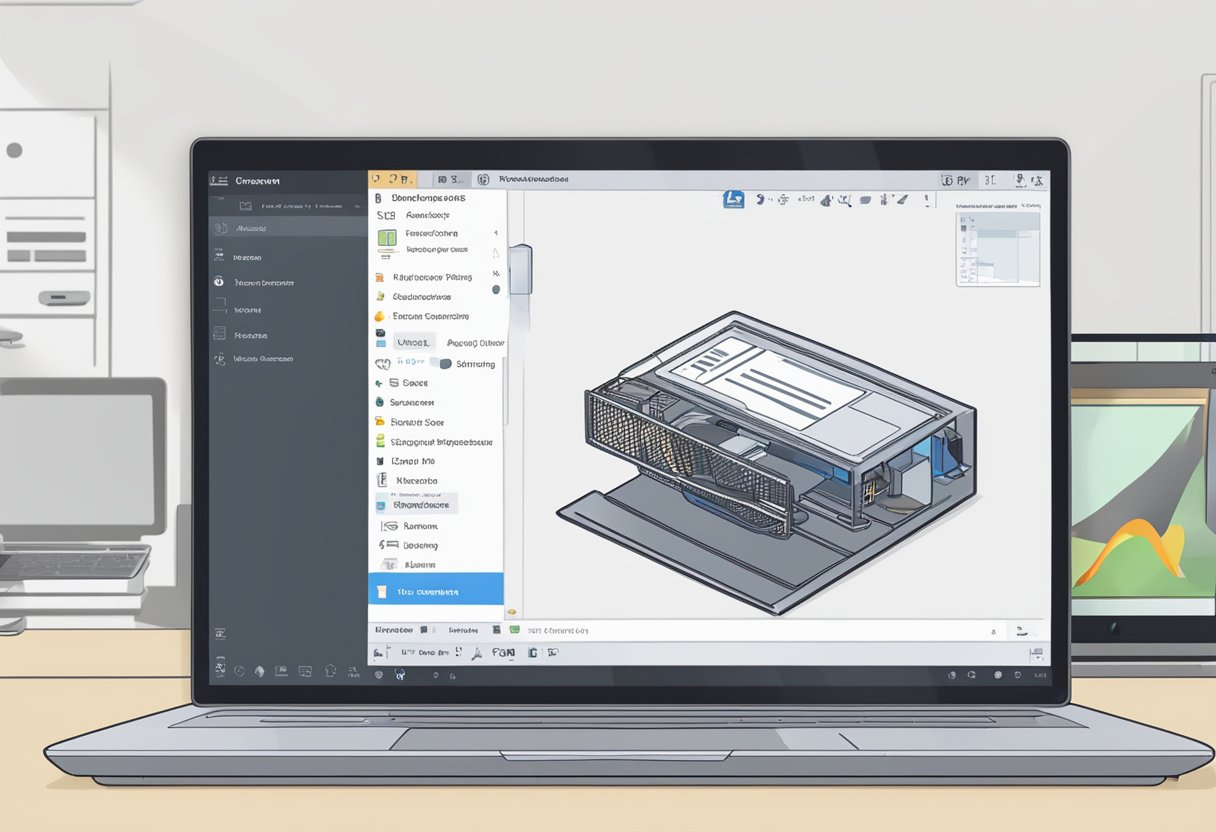
Task: Click the clock icon in the dark sidebar
Action: [219, 282]
